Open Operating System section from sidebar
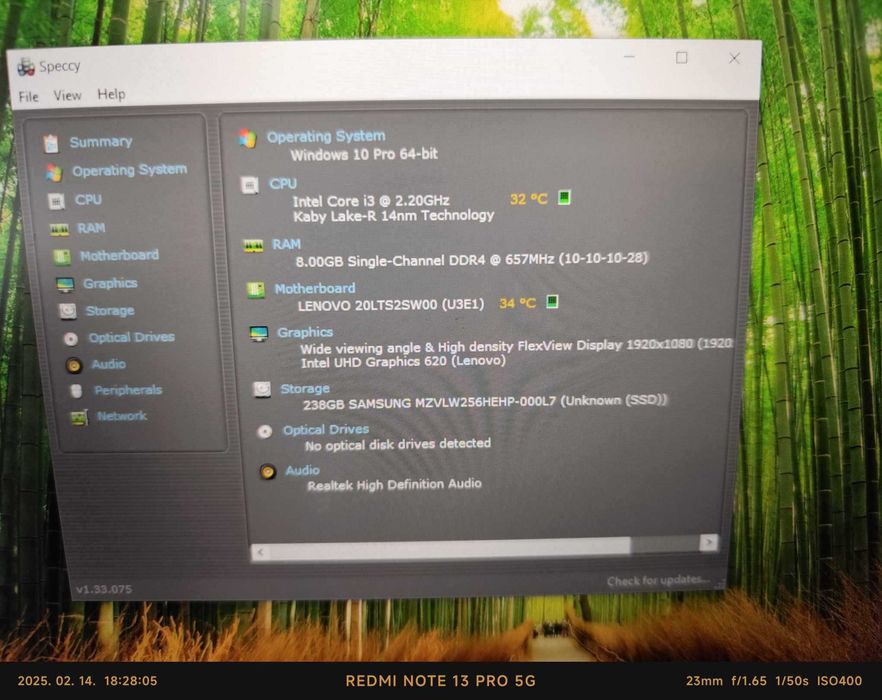 [130, 170]
